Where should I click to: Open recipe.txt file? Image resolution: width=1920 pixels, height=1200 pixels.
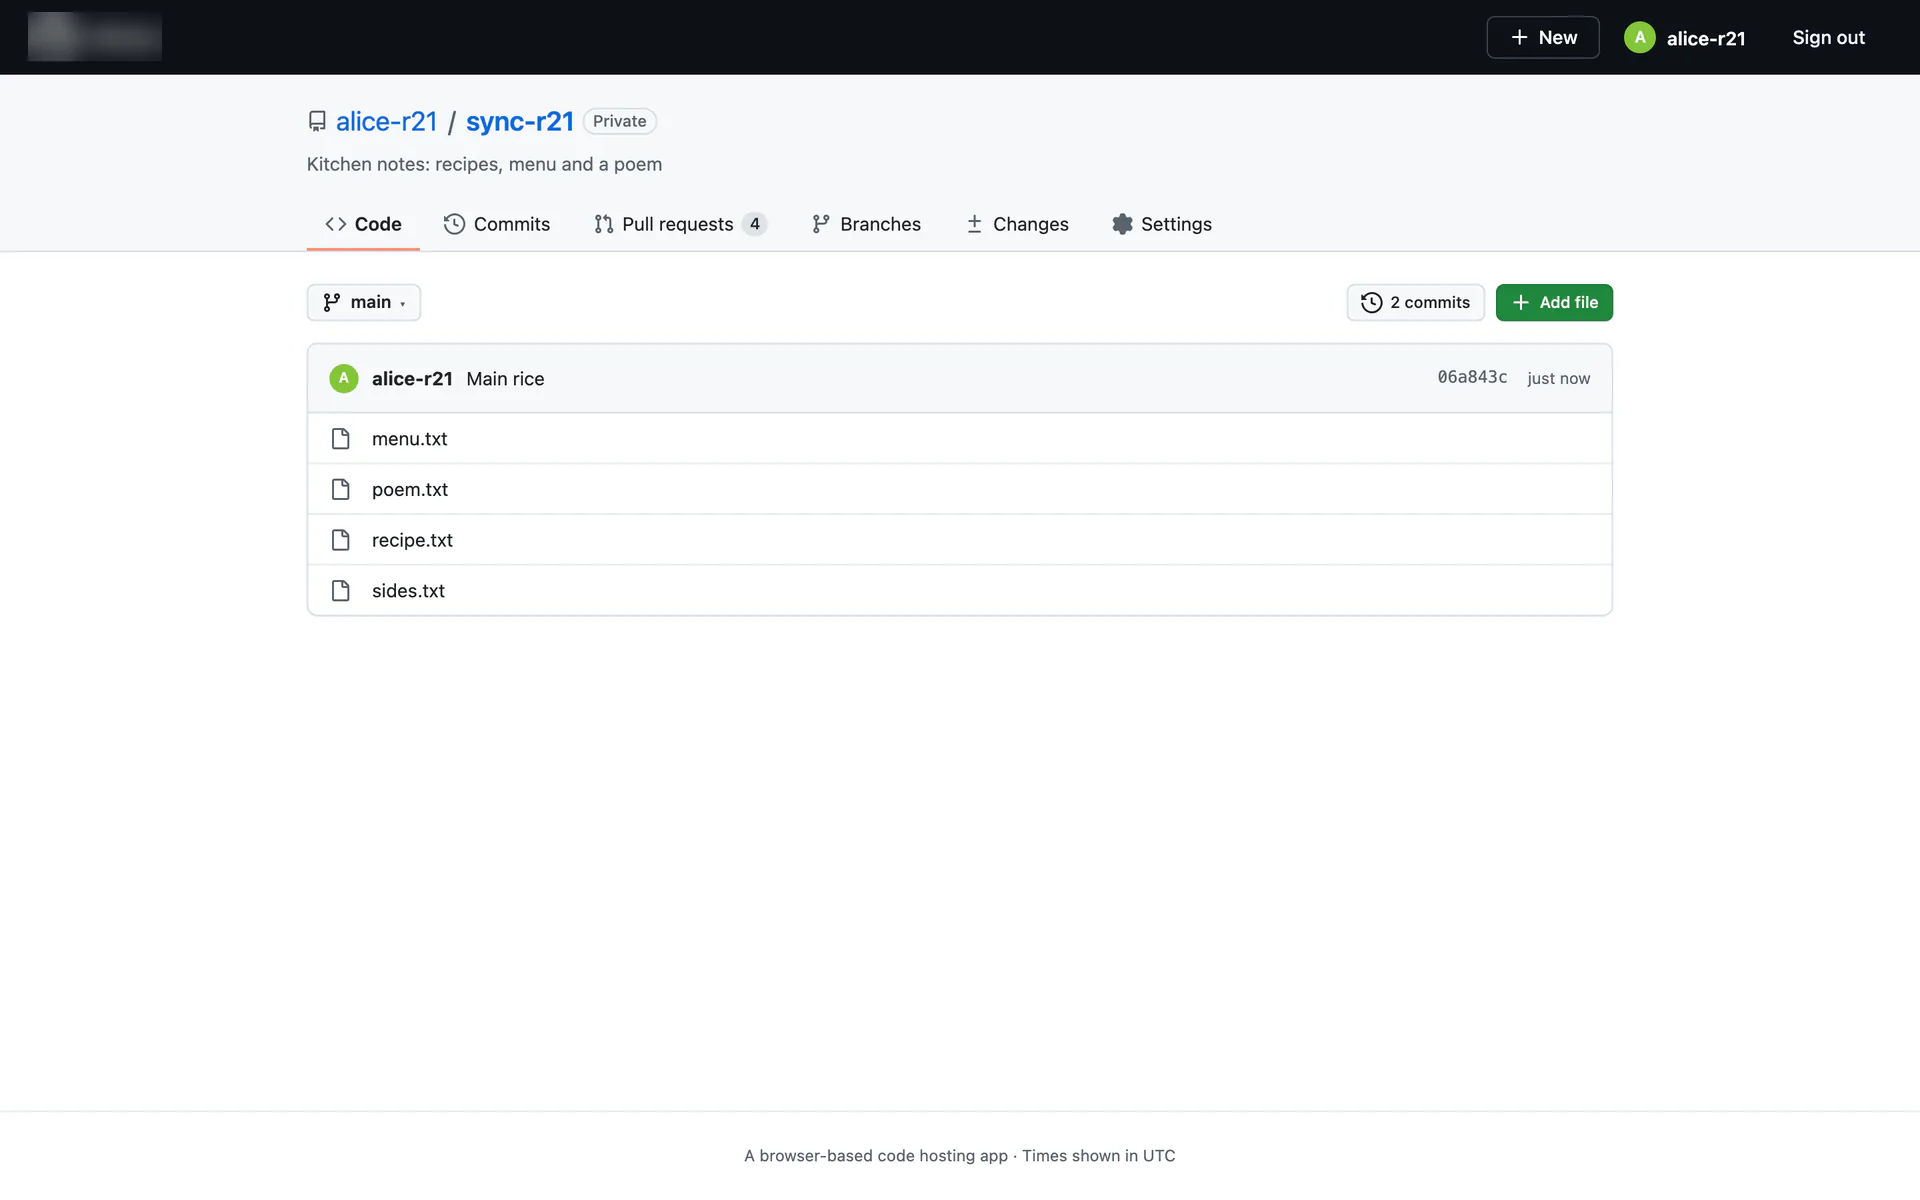point(412,540)
